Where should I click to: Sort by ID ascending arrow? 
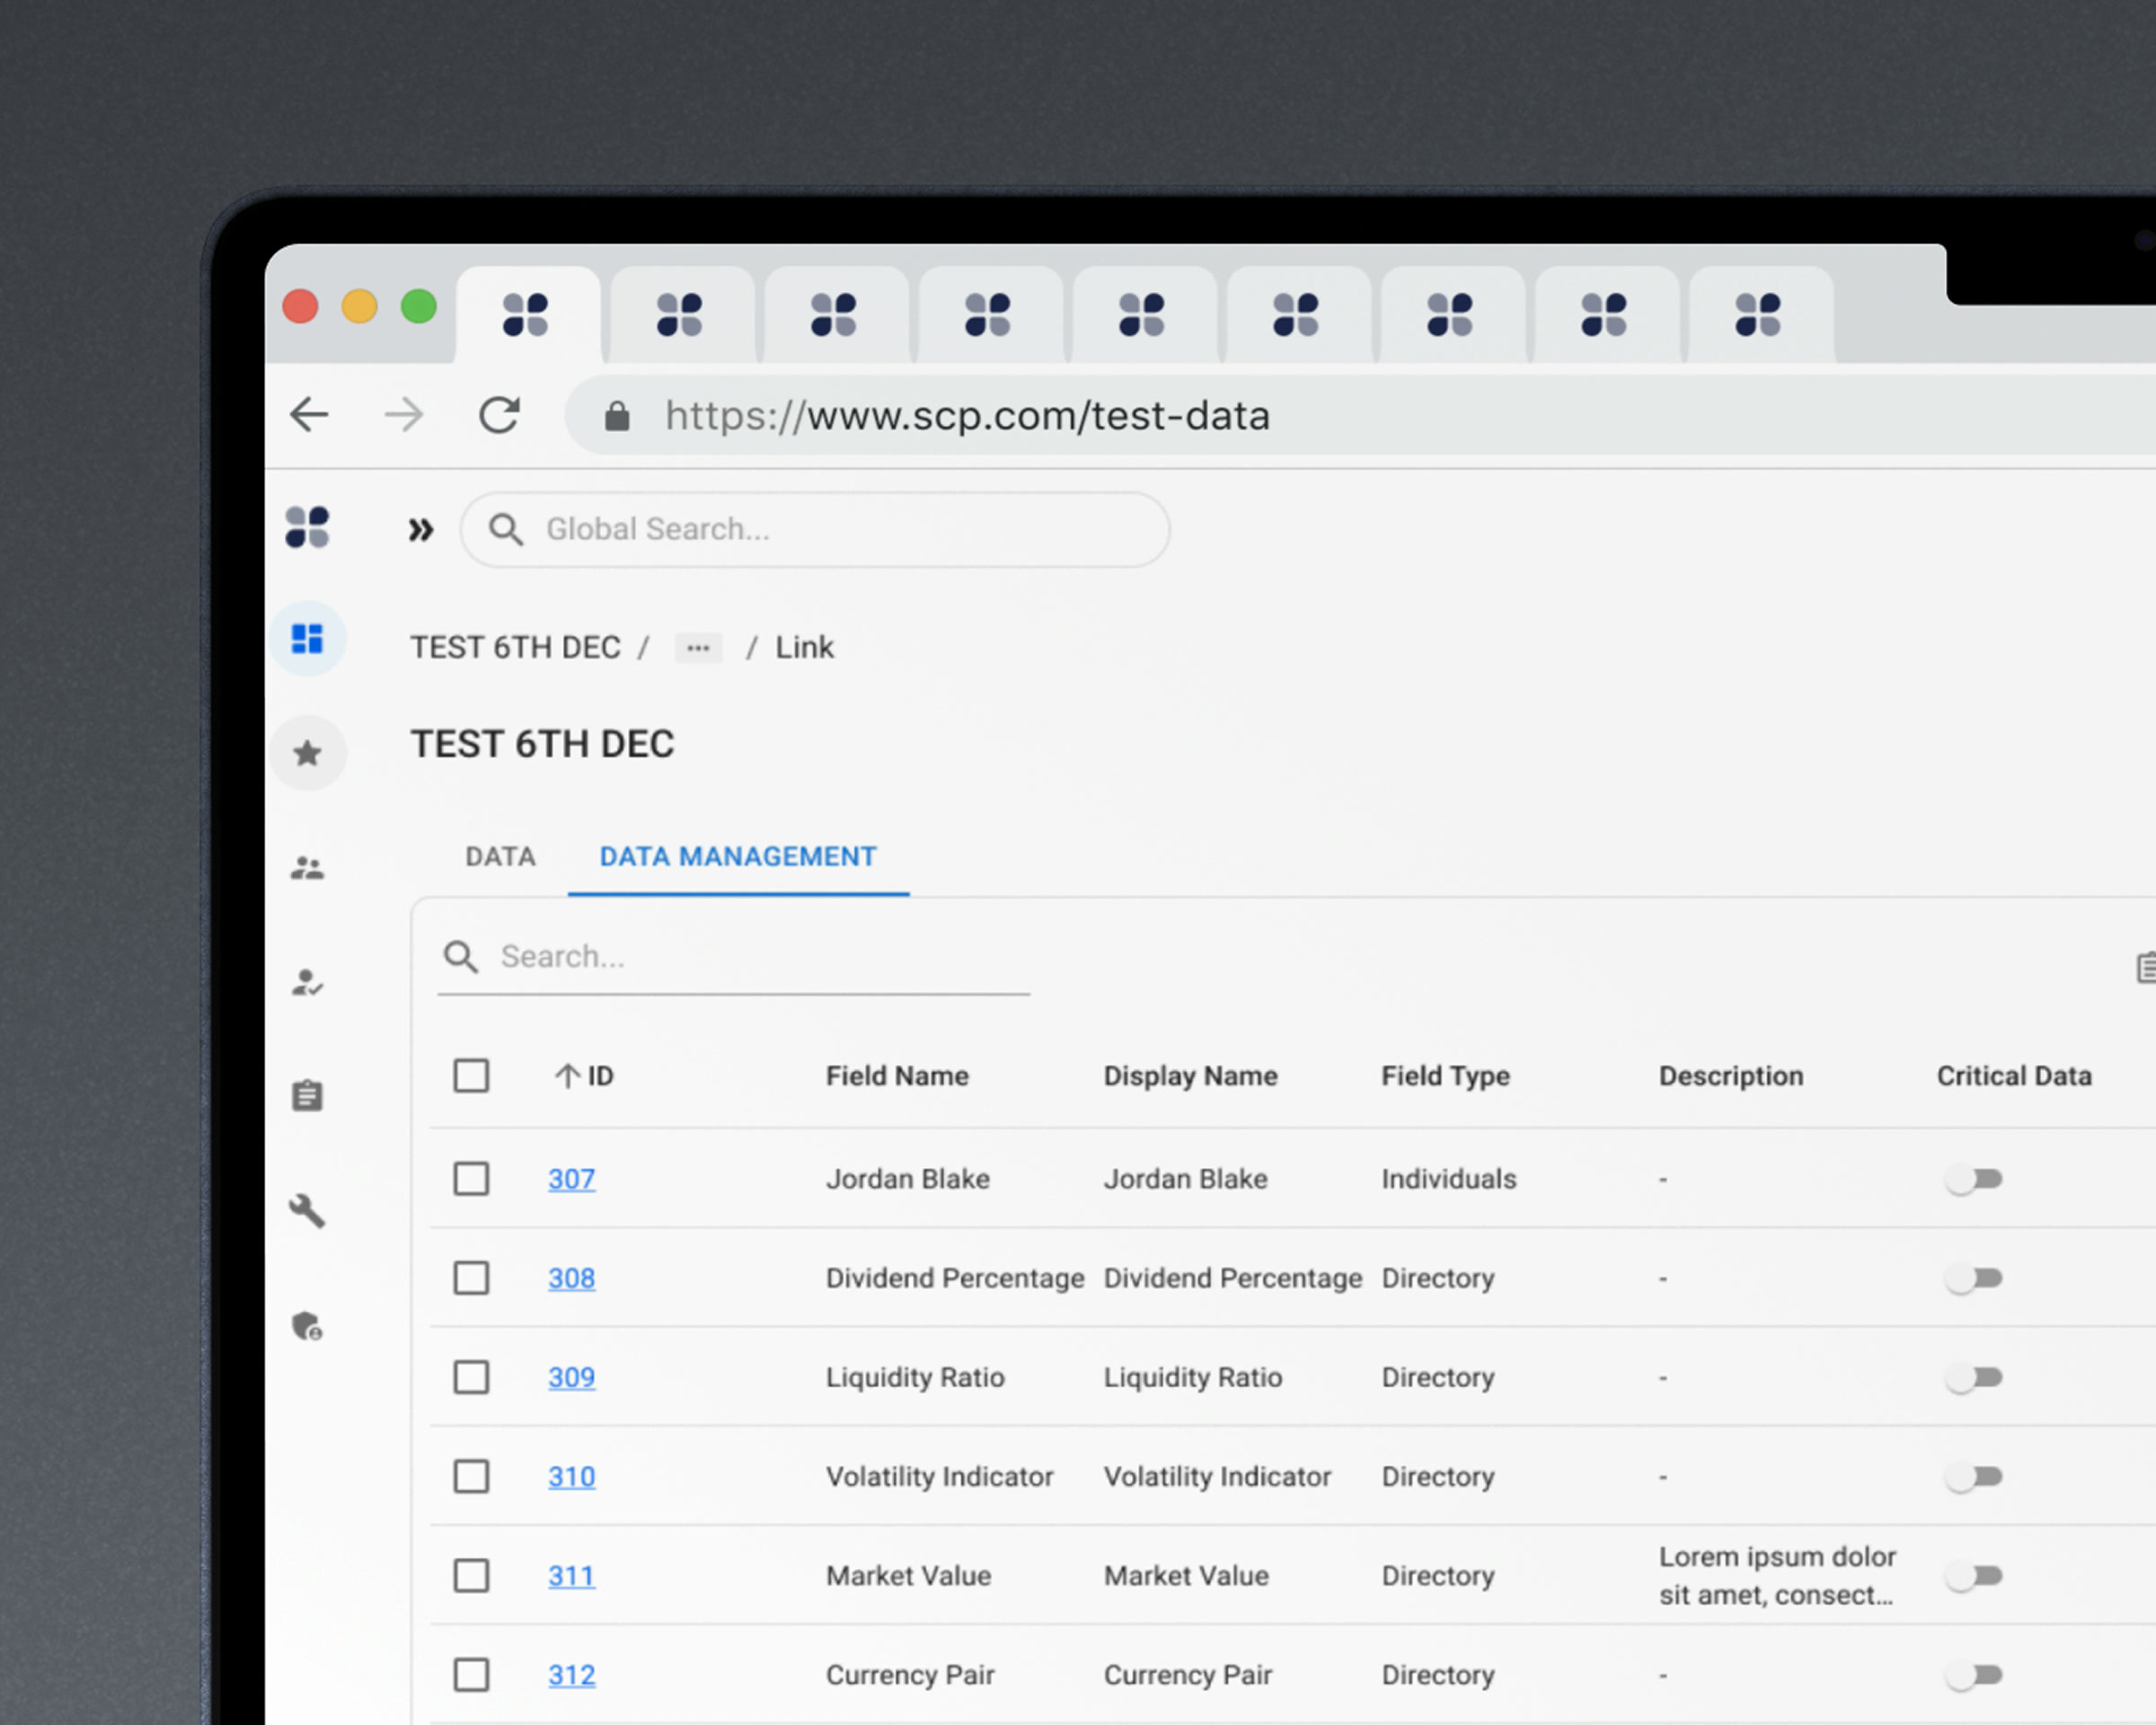pyautogui.click(x=567, y=1076)
